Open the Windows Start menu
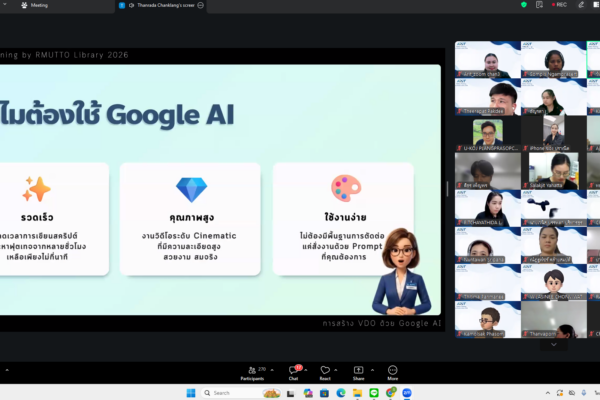 [191, 393]
